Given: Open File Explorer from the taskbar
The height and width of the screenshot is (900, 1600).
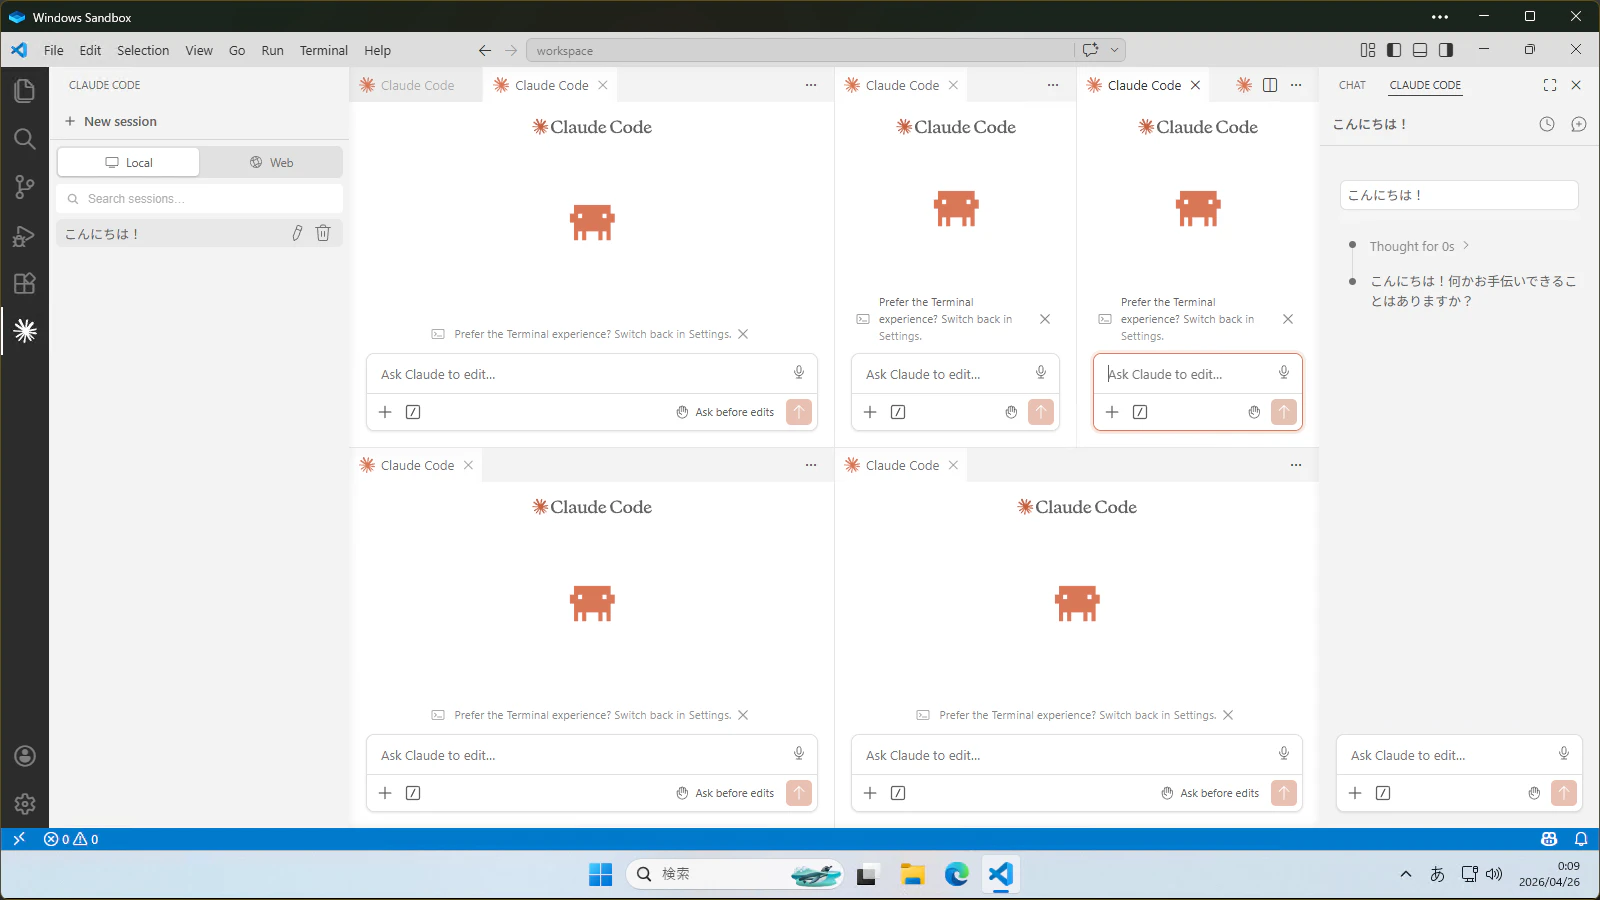Looking at the screenshot, I should [x=912, y=874].
